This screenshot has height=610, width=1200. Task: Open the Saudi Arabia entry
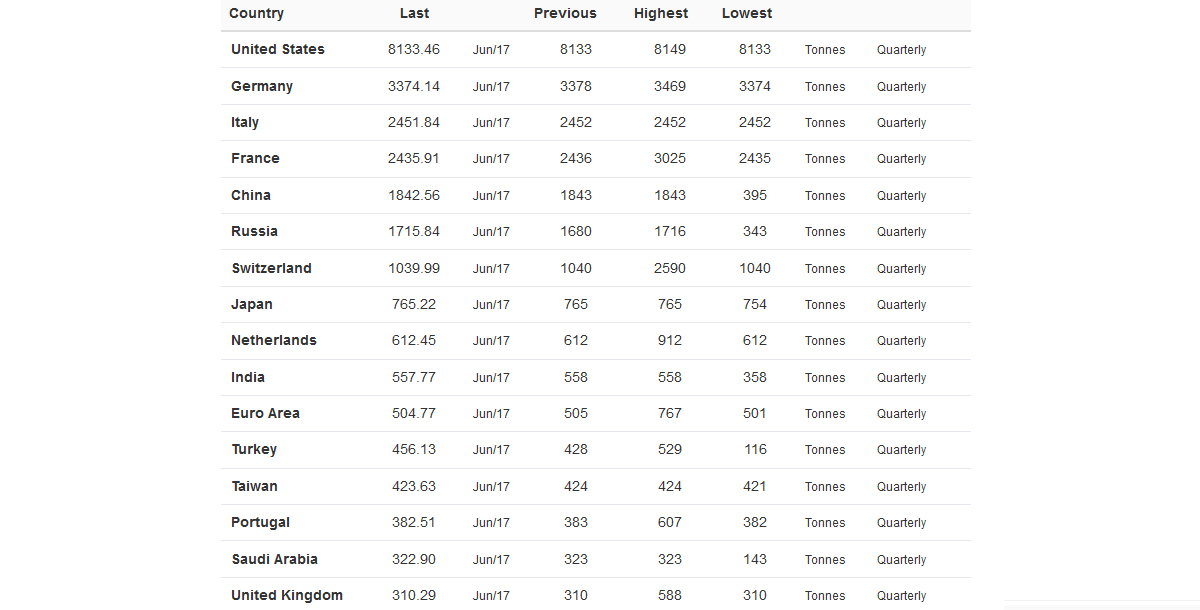click(275, 559)
